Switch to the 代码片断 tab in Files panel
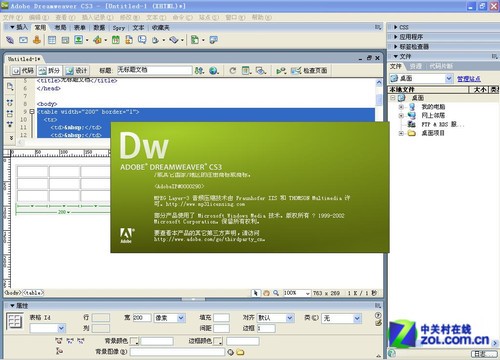The height and width of the screenshot is (360, 500). [441, 66]
